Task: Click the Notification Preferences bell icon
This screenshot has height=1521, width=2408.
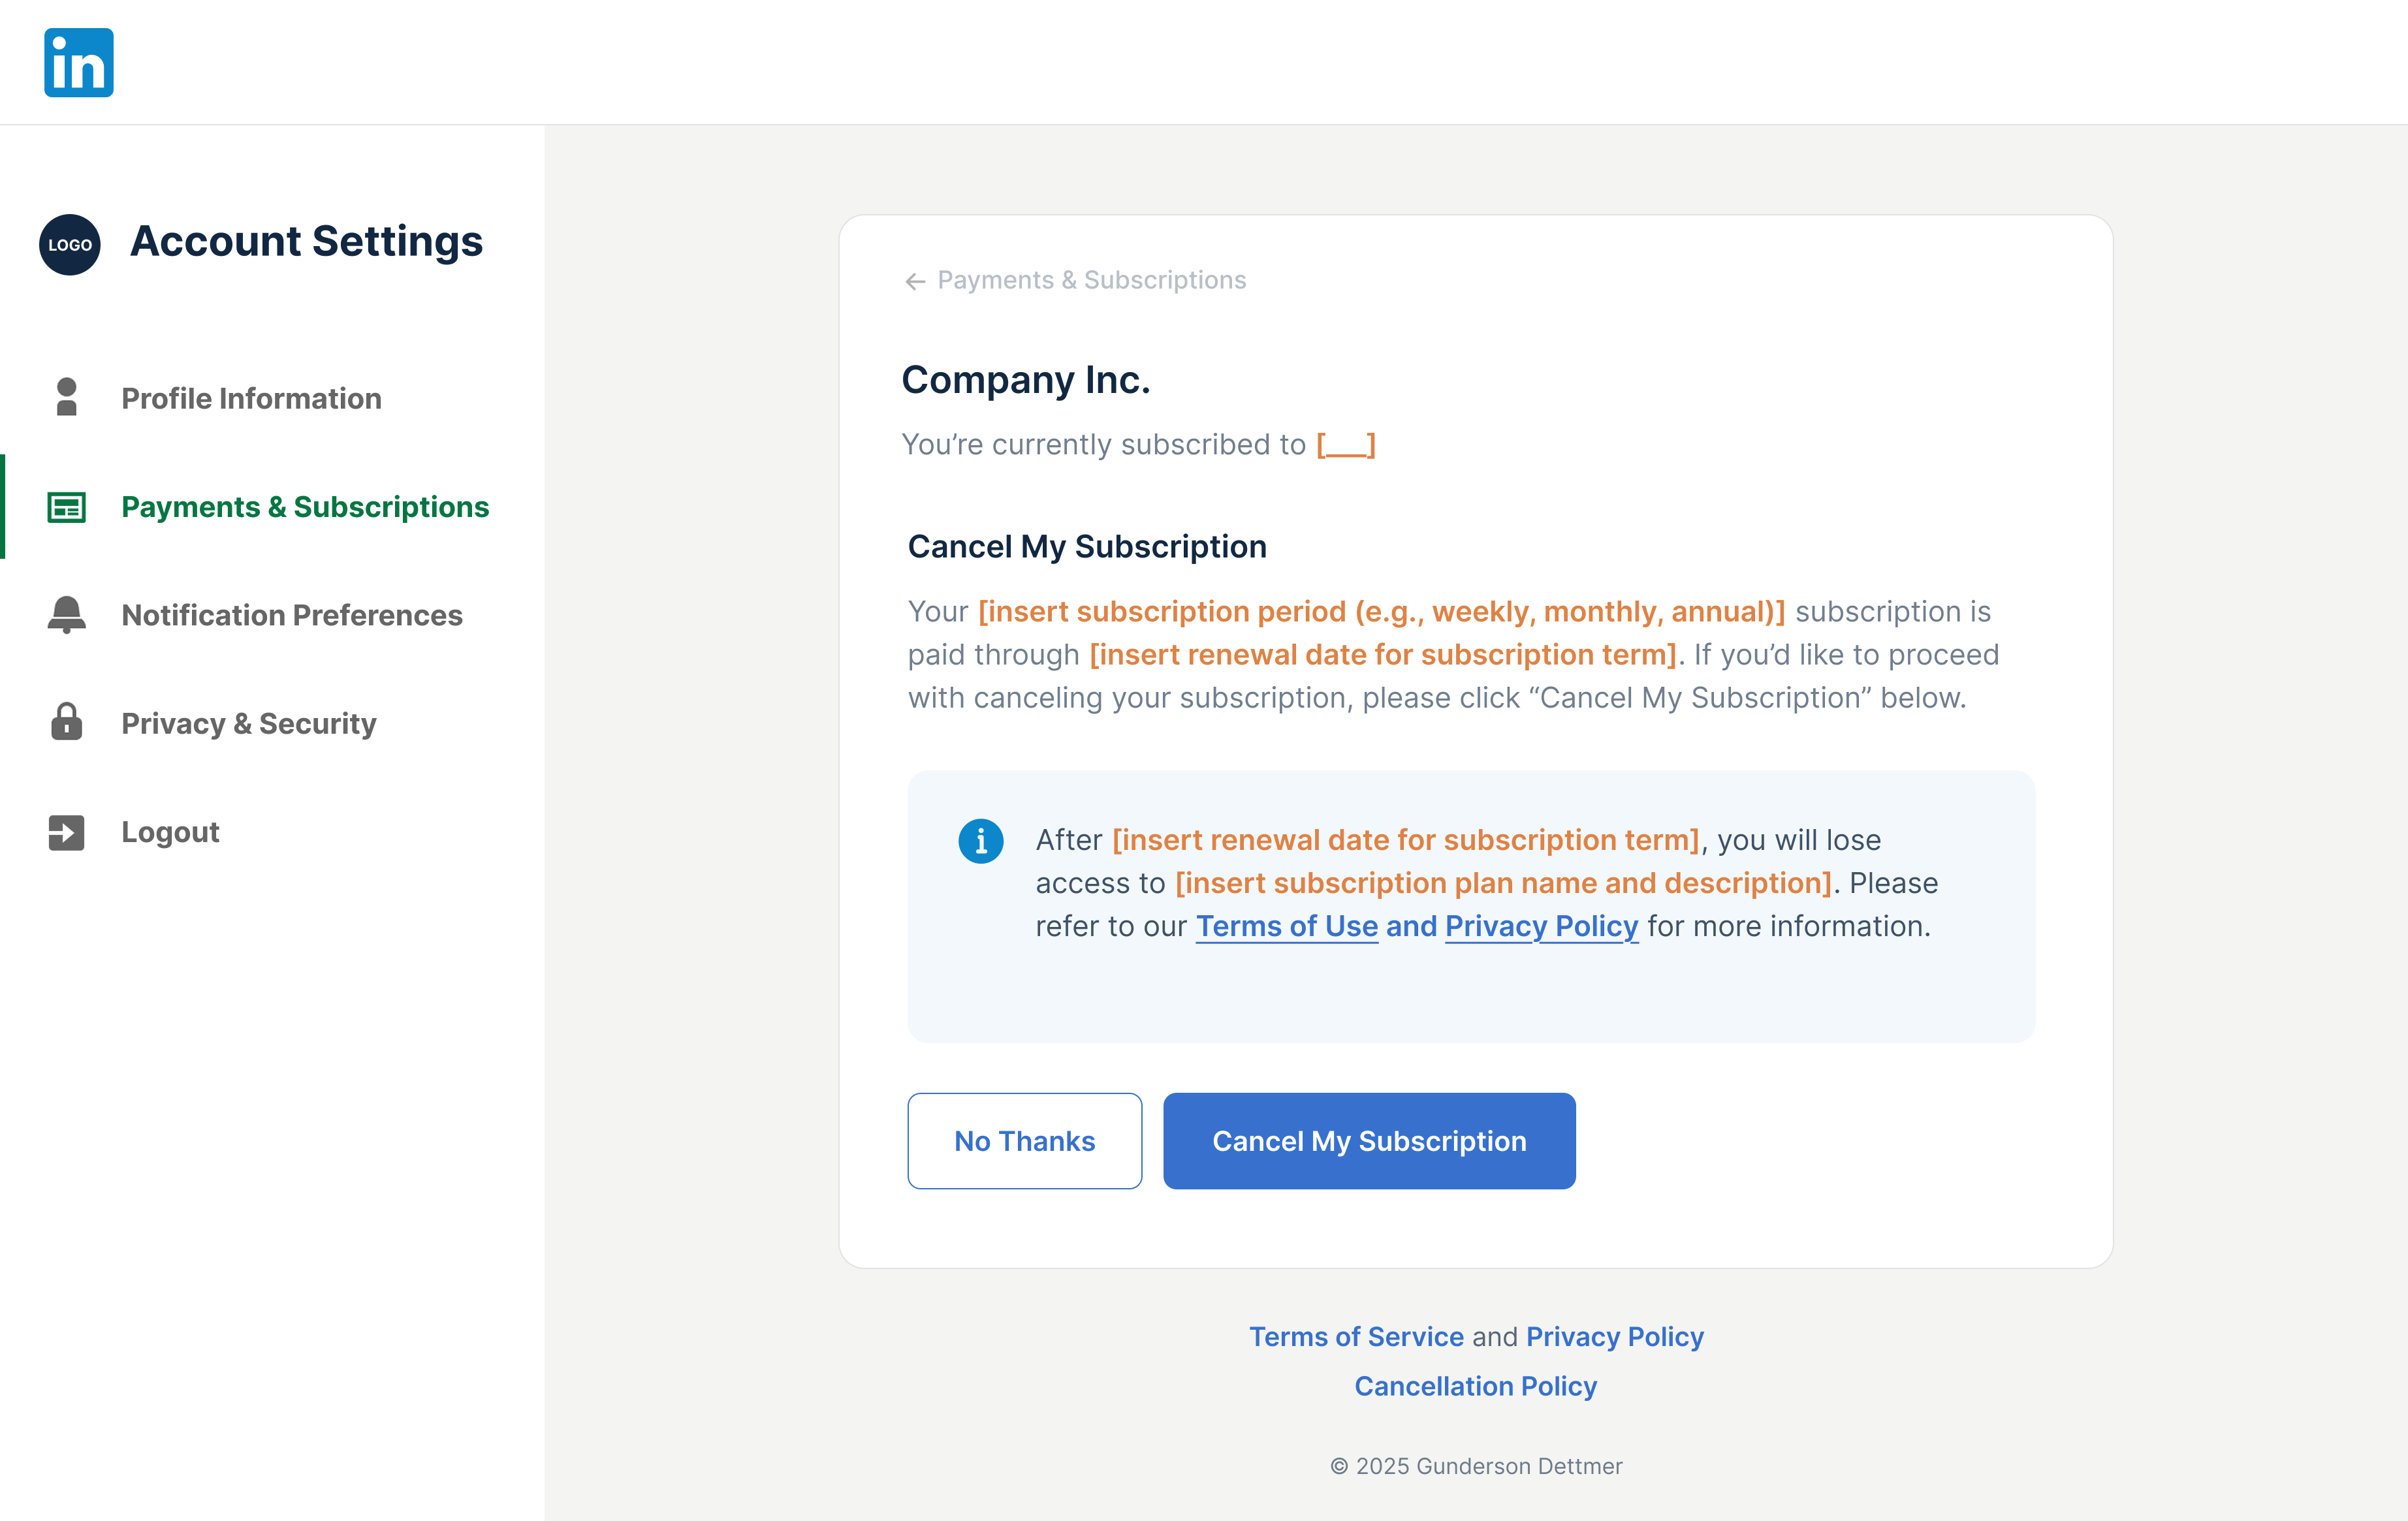Action: 67,614
